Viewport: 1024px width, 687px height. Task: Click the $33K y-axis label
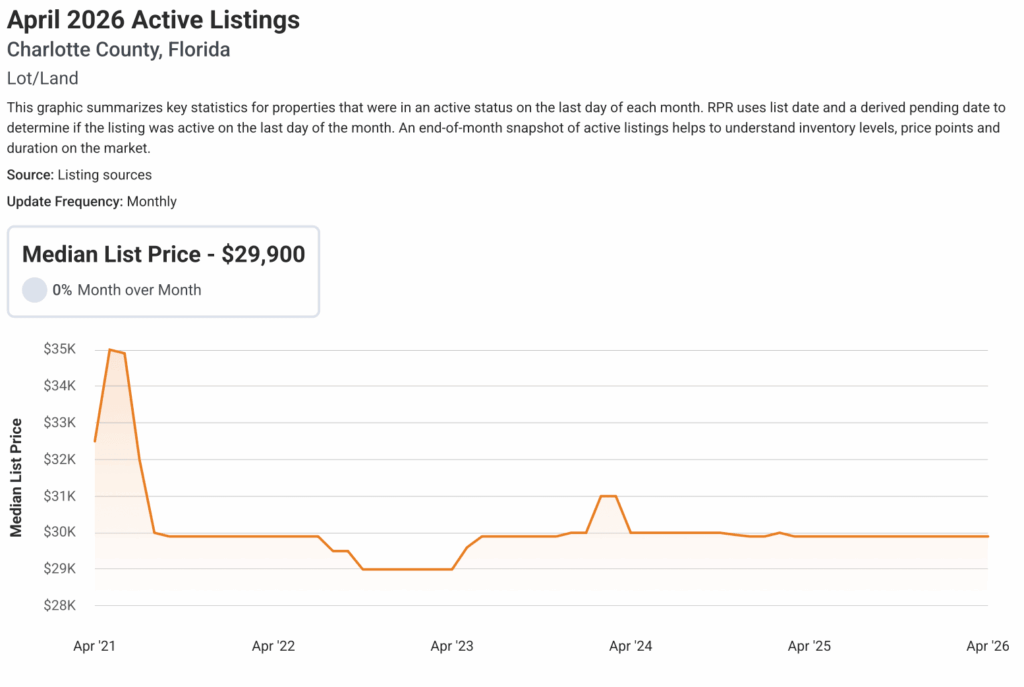(59, 423)
